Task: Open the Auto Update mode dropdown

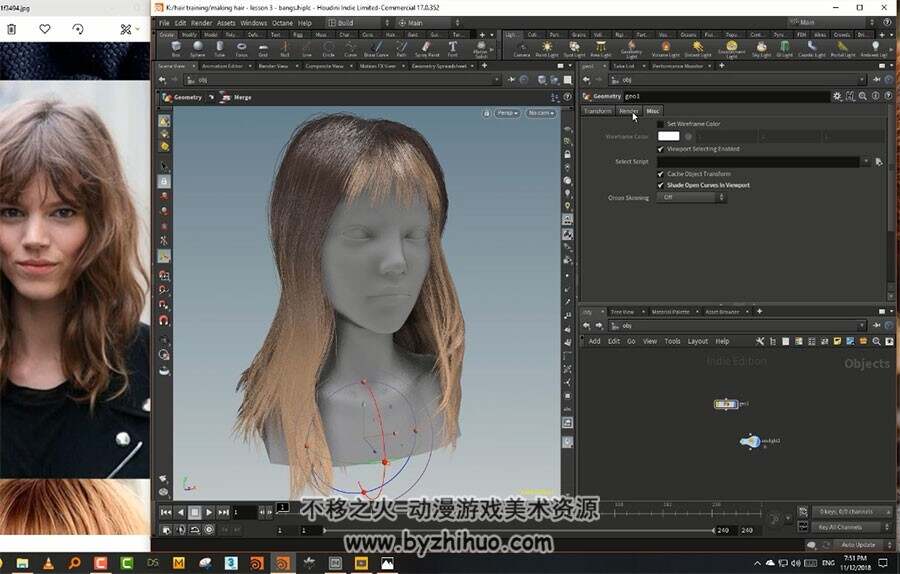Action: [863, 545]
